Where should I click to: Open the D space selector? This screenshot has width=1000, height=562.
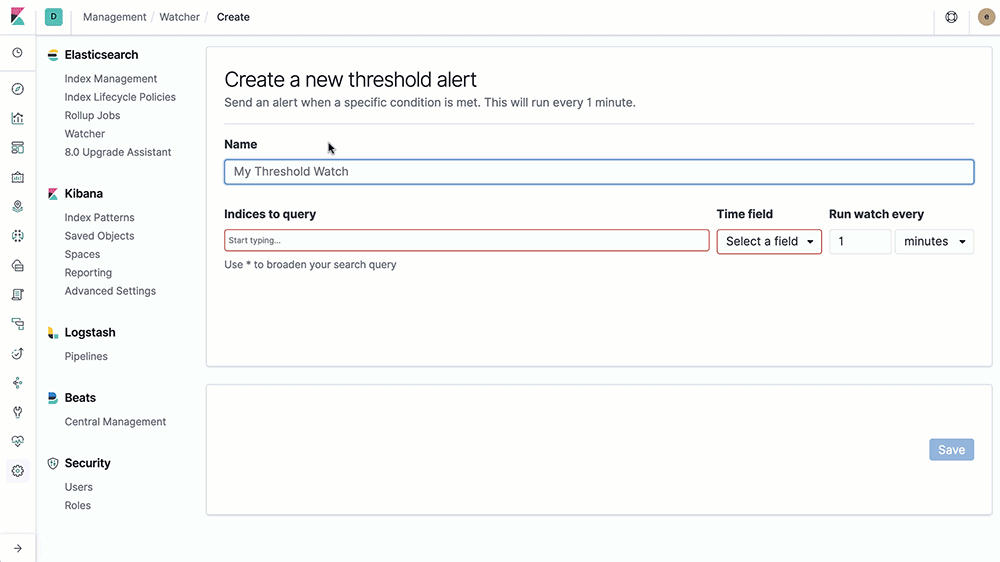[x=54, y=17]
